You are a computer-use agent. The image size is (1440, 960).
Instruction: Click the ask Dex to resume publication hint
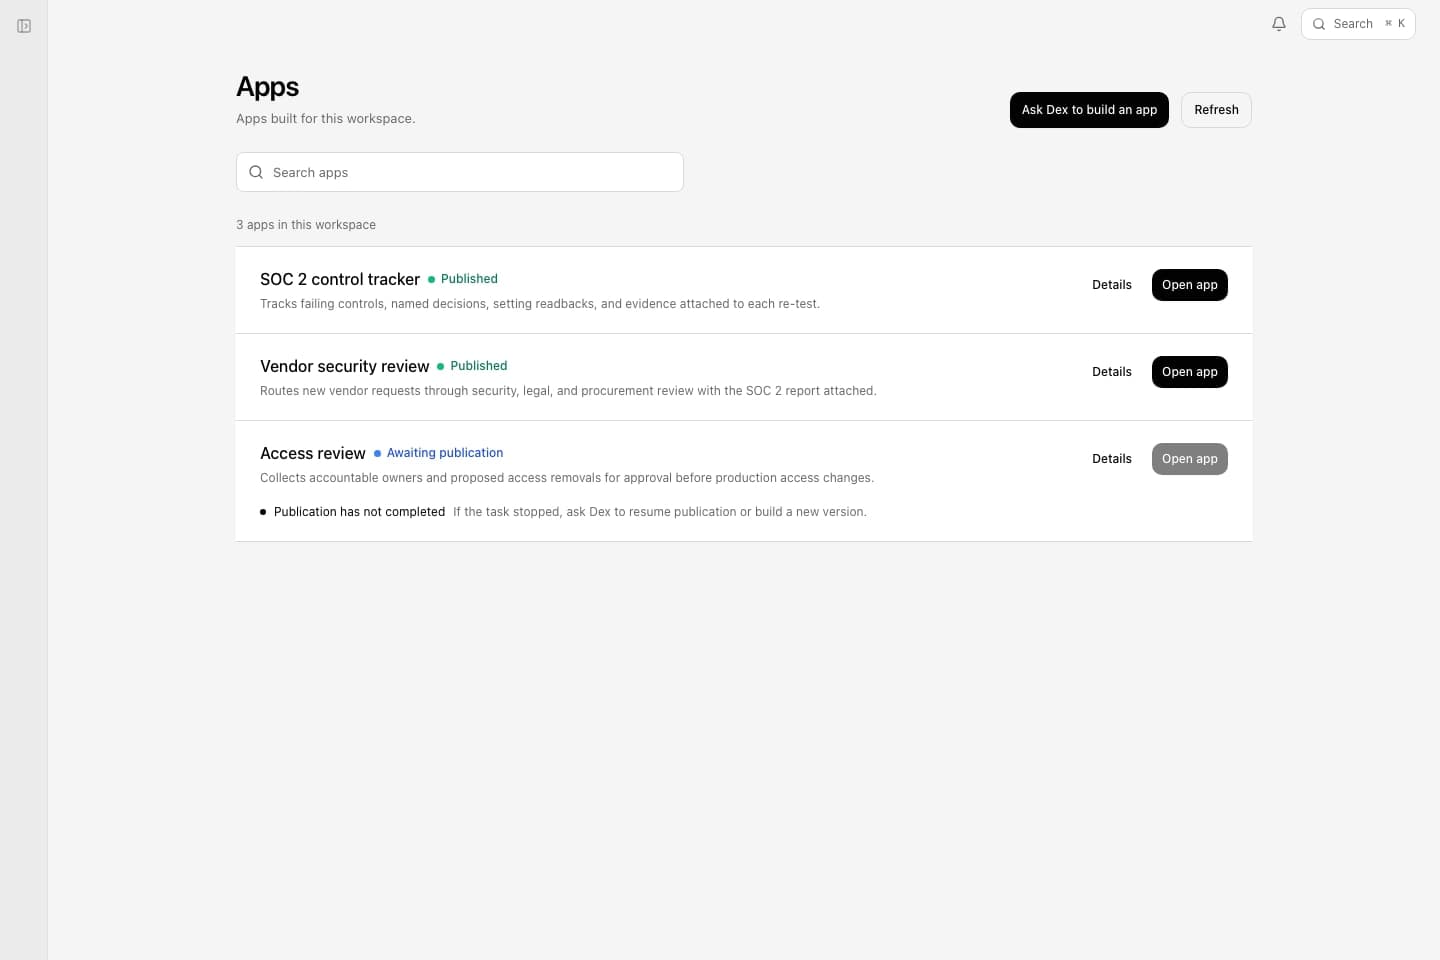[x=660, y=512]
